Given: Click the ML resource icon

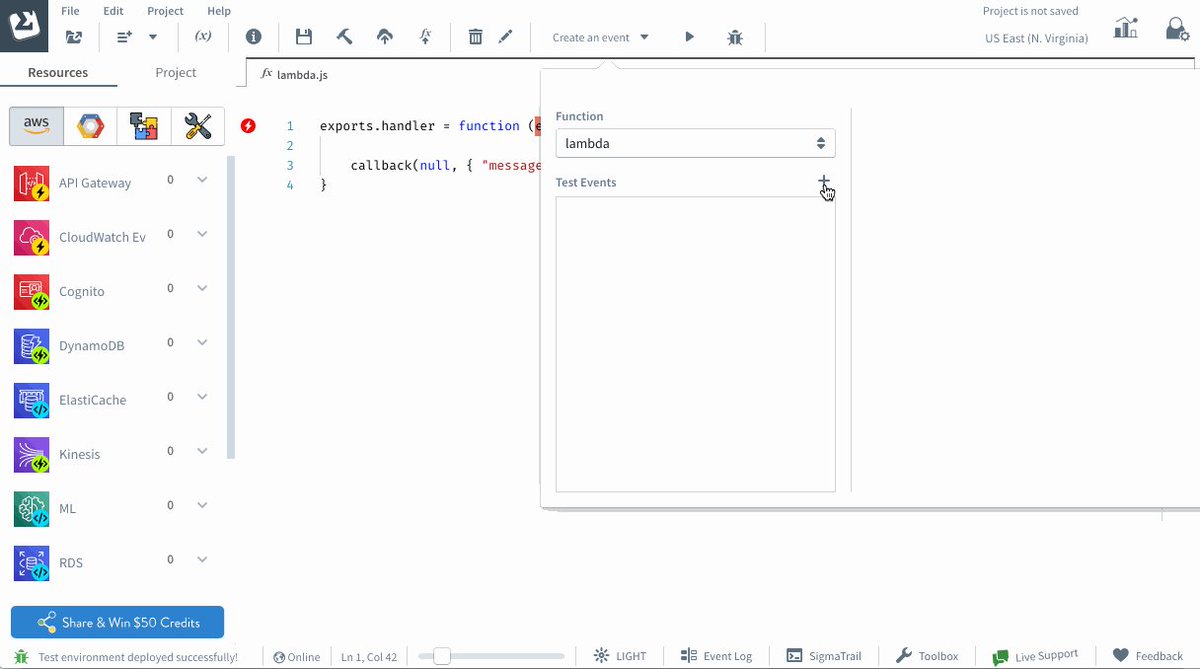Looking at the screenshot, I should point(32,508).
